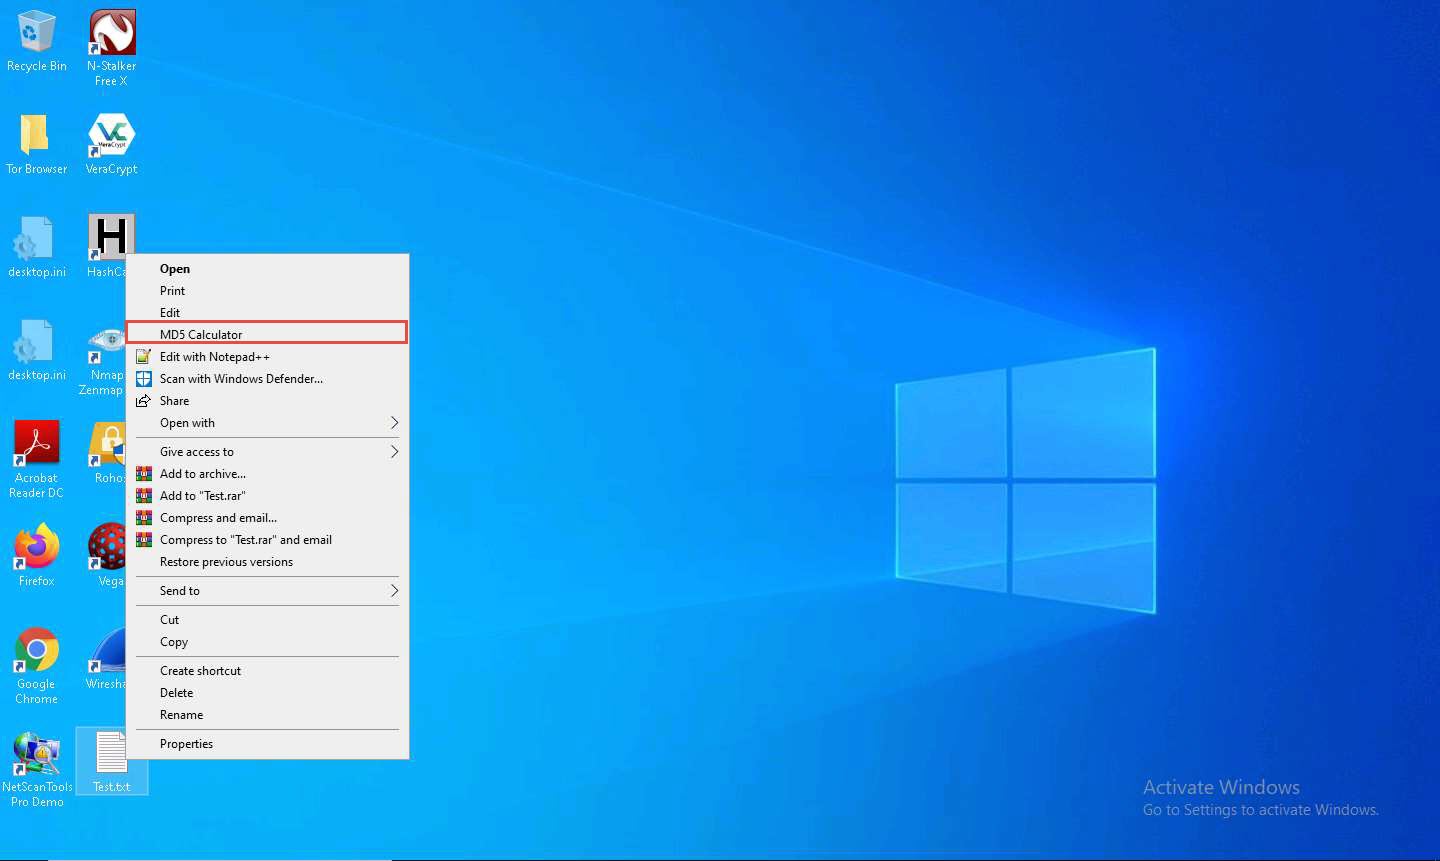Open Properties from the context menu

[186, 744]
